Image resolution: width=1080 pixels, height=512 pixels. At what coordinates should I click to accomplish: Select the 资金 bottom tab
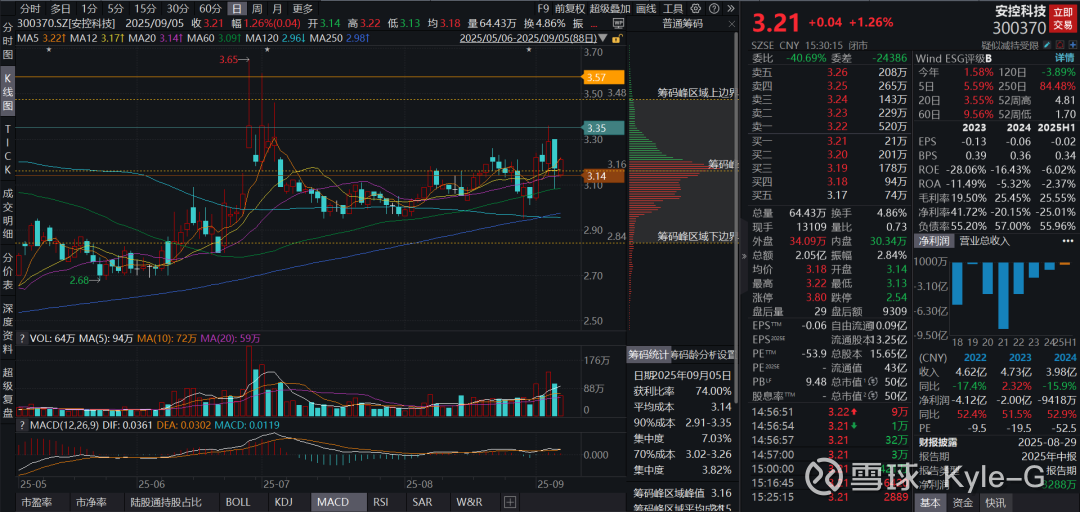pos(963,502)
